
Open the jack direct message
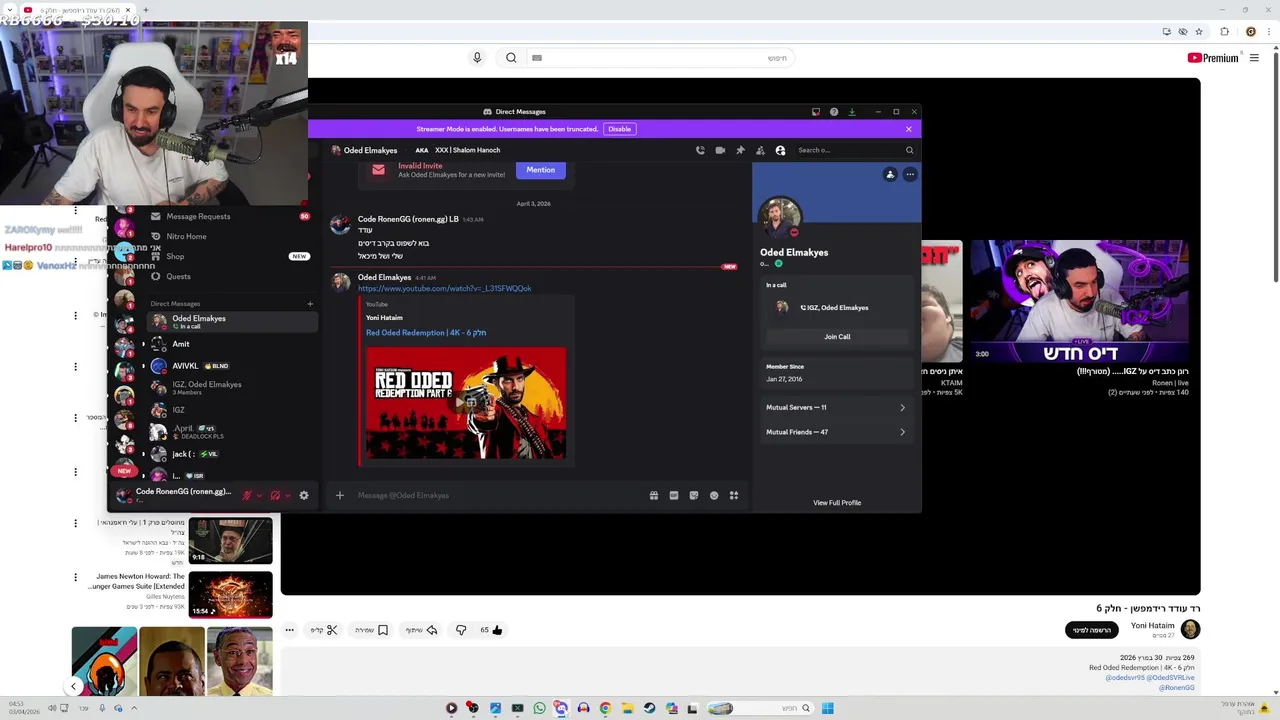point(232,454)
